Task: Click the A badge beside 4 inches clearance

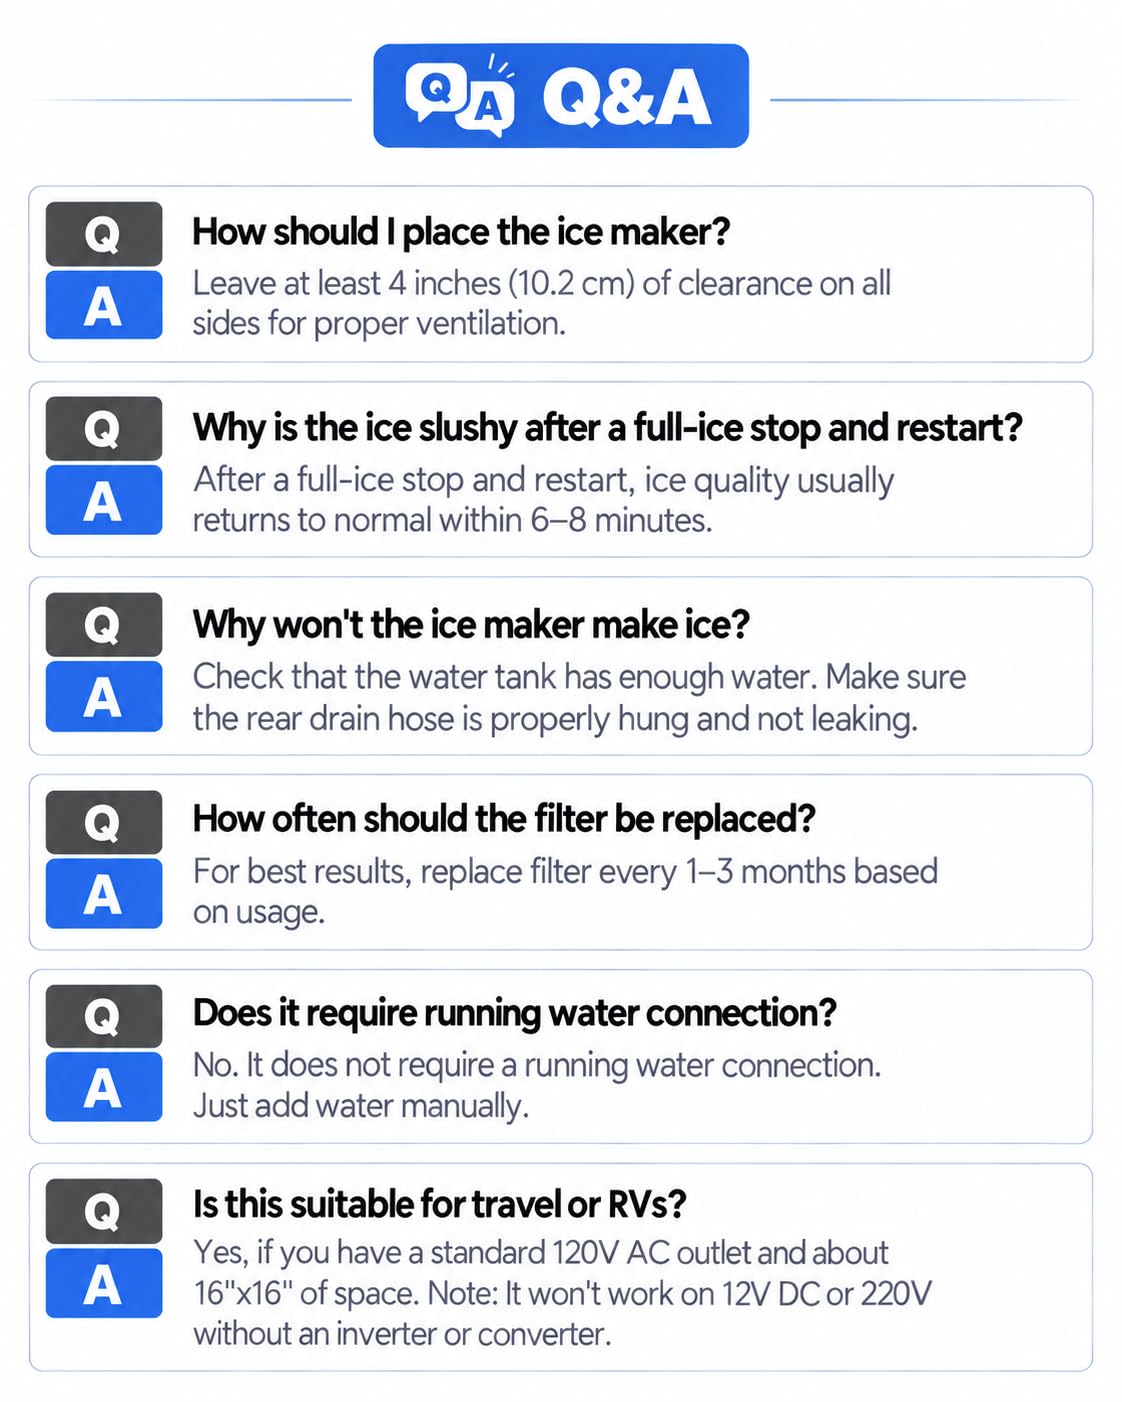Action: click(x=104, y=304)
